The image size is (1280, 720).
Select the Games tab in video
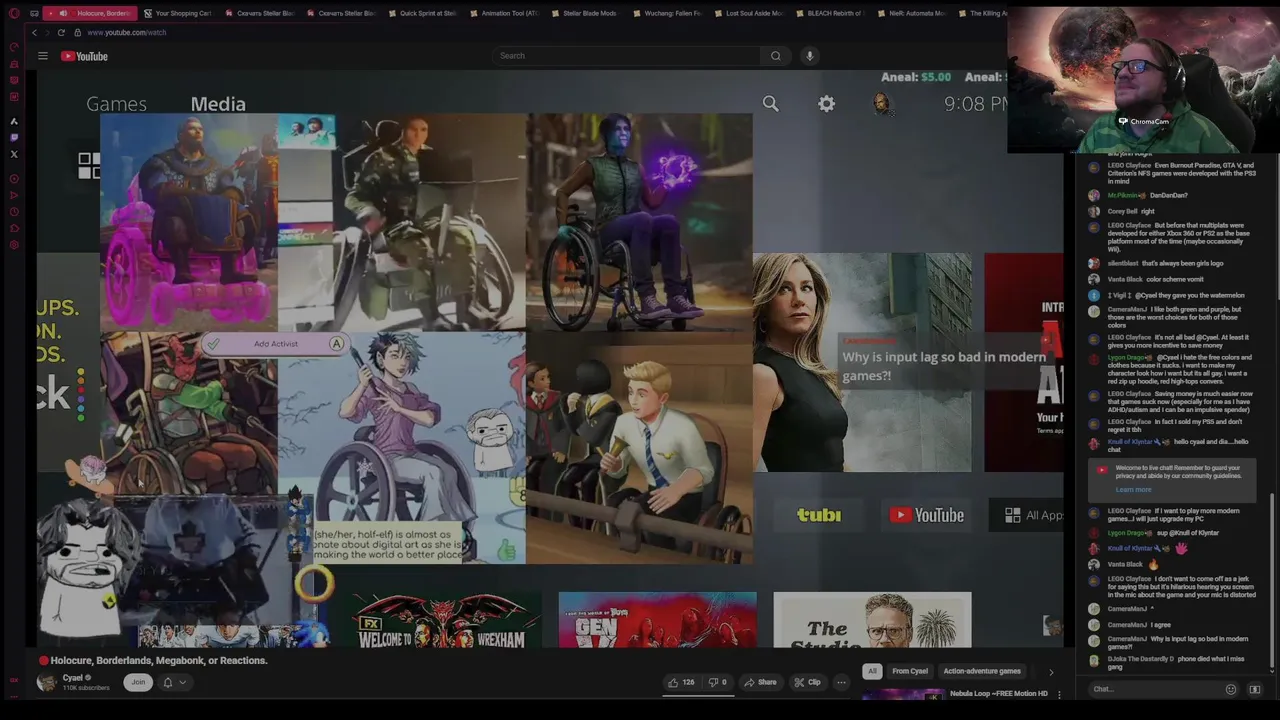pyautogui.click(x=116, y=104)
